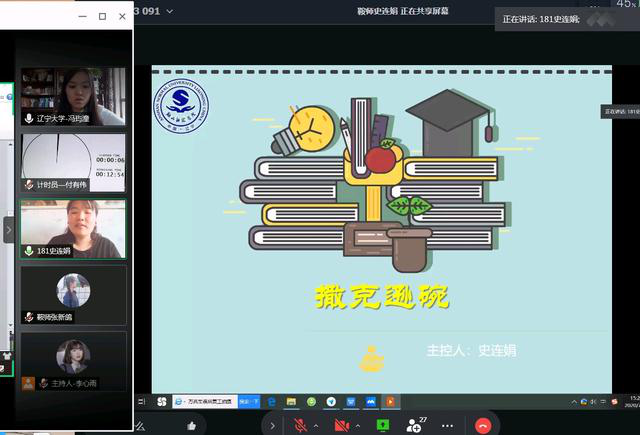Open the more options ellipsis menu
The width and height of the screenshot is (640, 435).
click(x=447, y=425)
